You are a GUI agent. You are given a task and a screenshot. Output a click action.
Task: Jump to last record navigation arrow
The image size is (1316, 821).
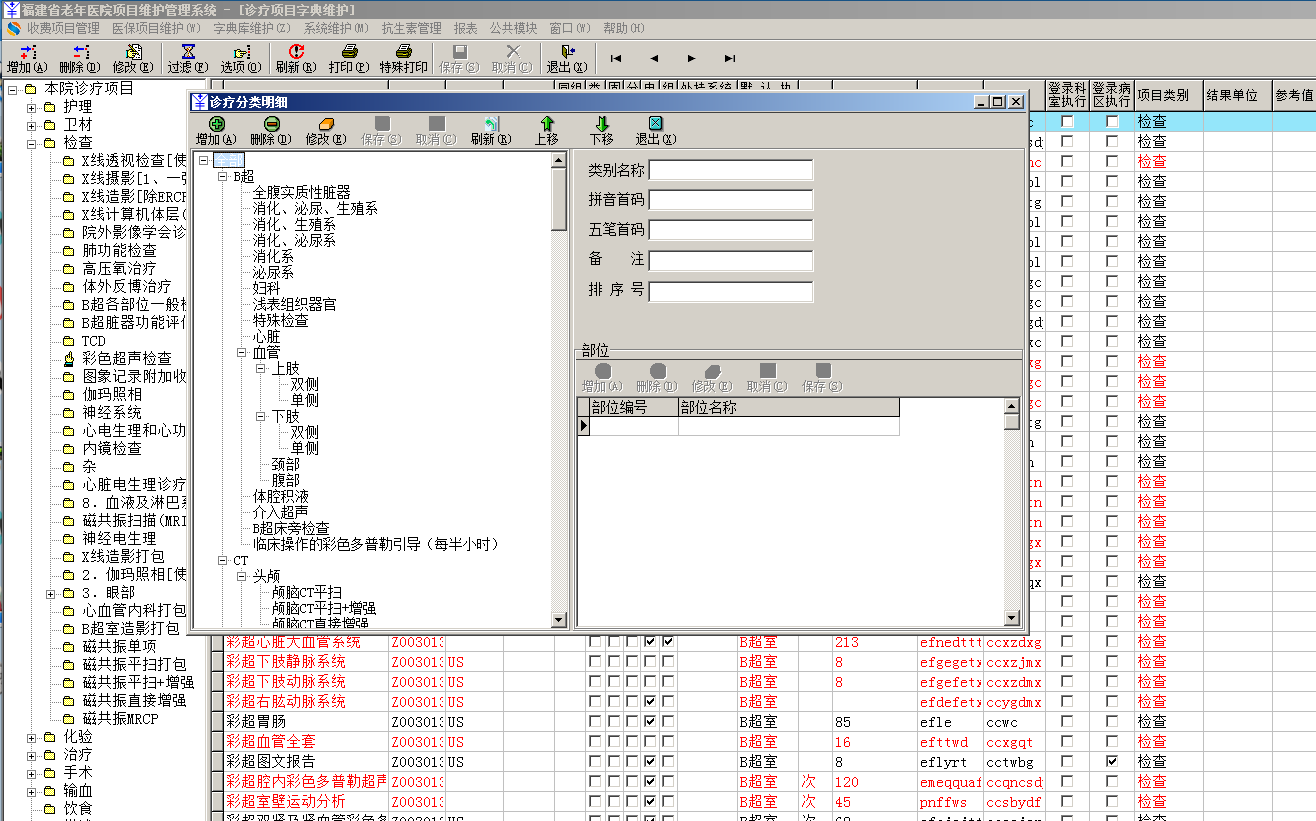pos(730,58)
